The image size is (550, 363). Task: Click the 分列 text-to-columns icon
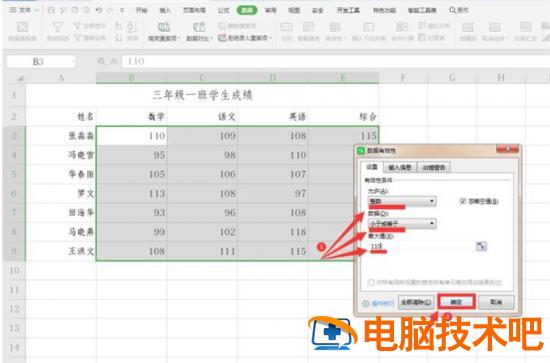286,27
